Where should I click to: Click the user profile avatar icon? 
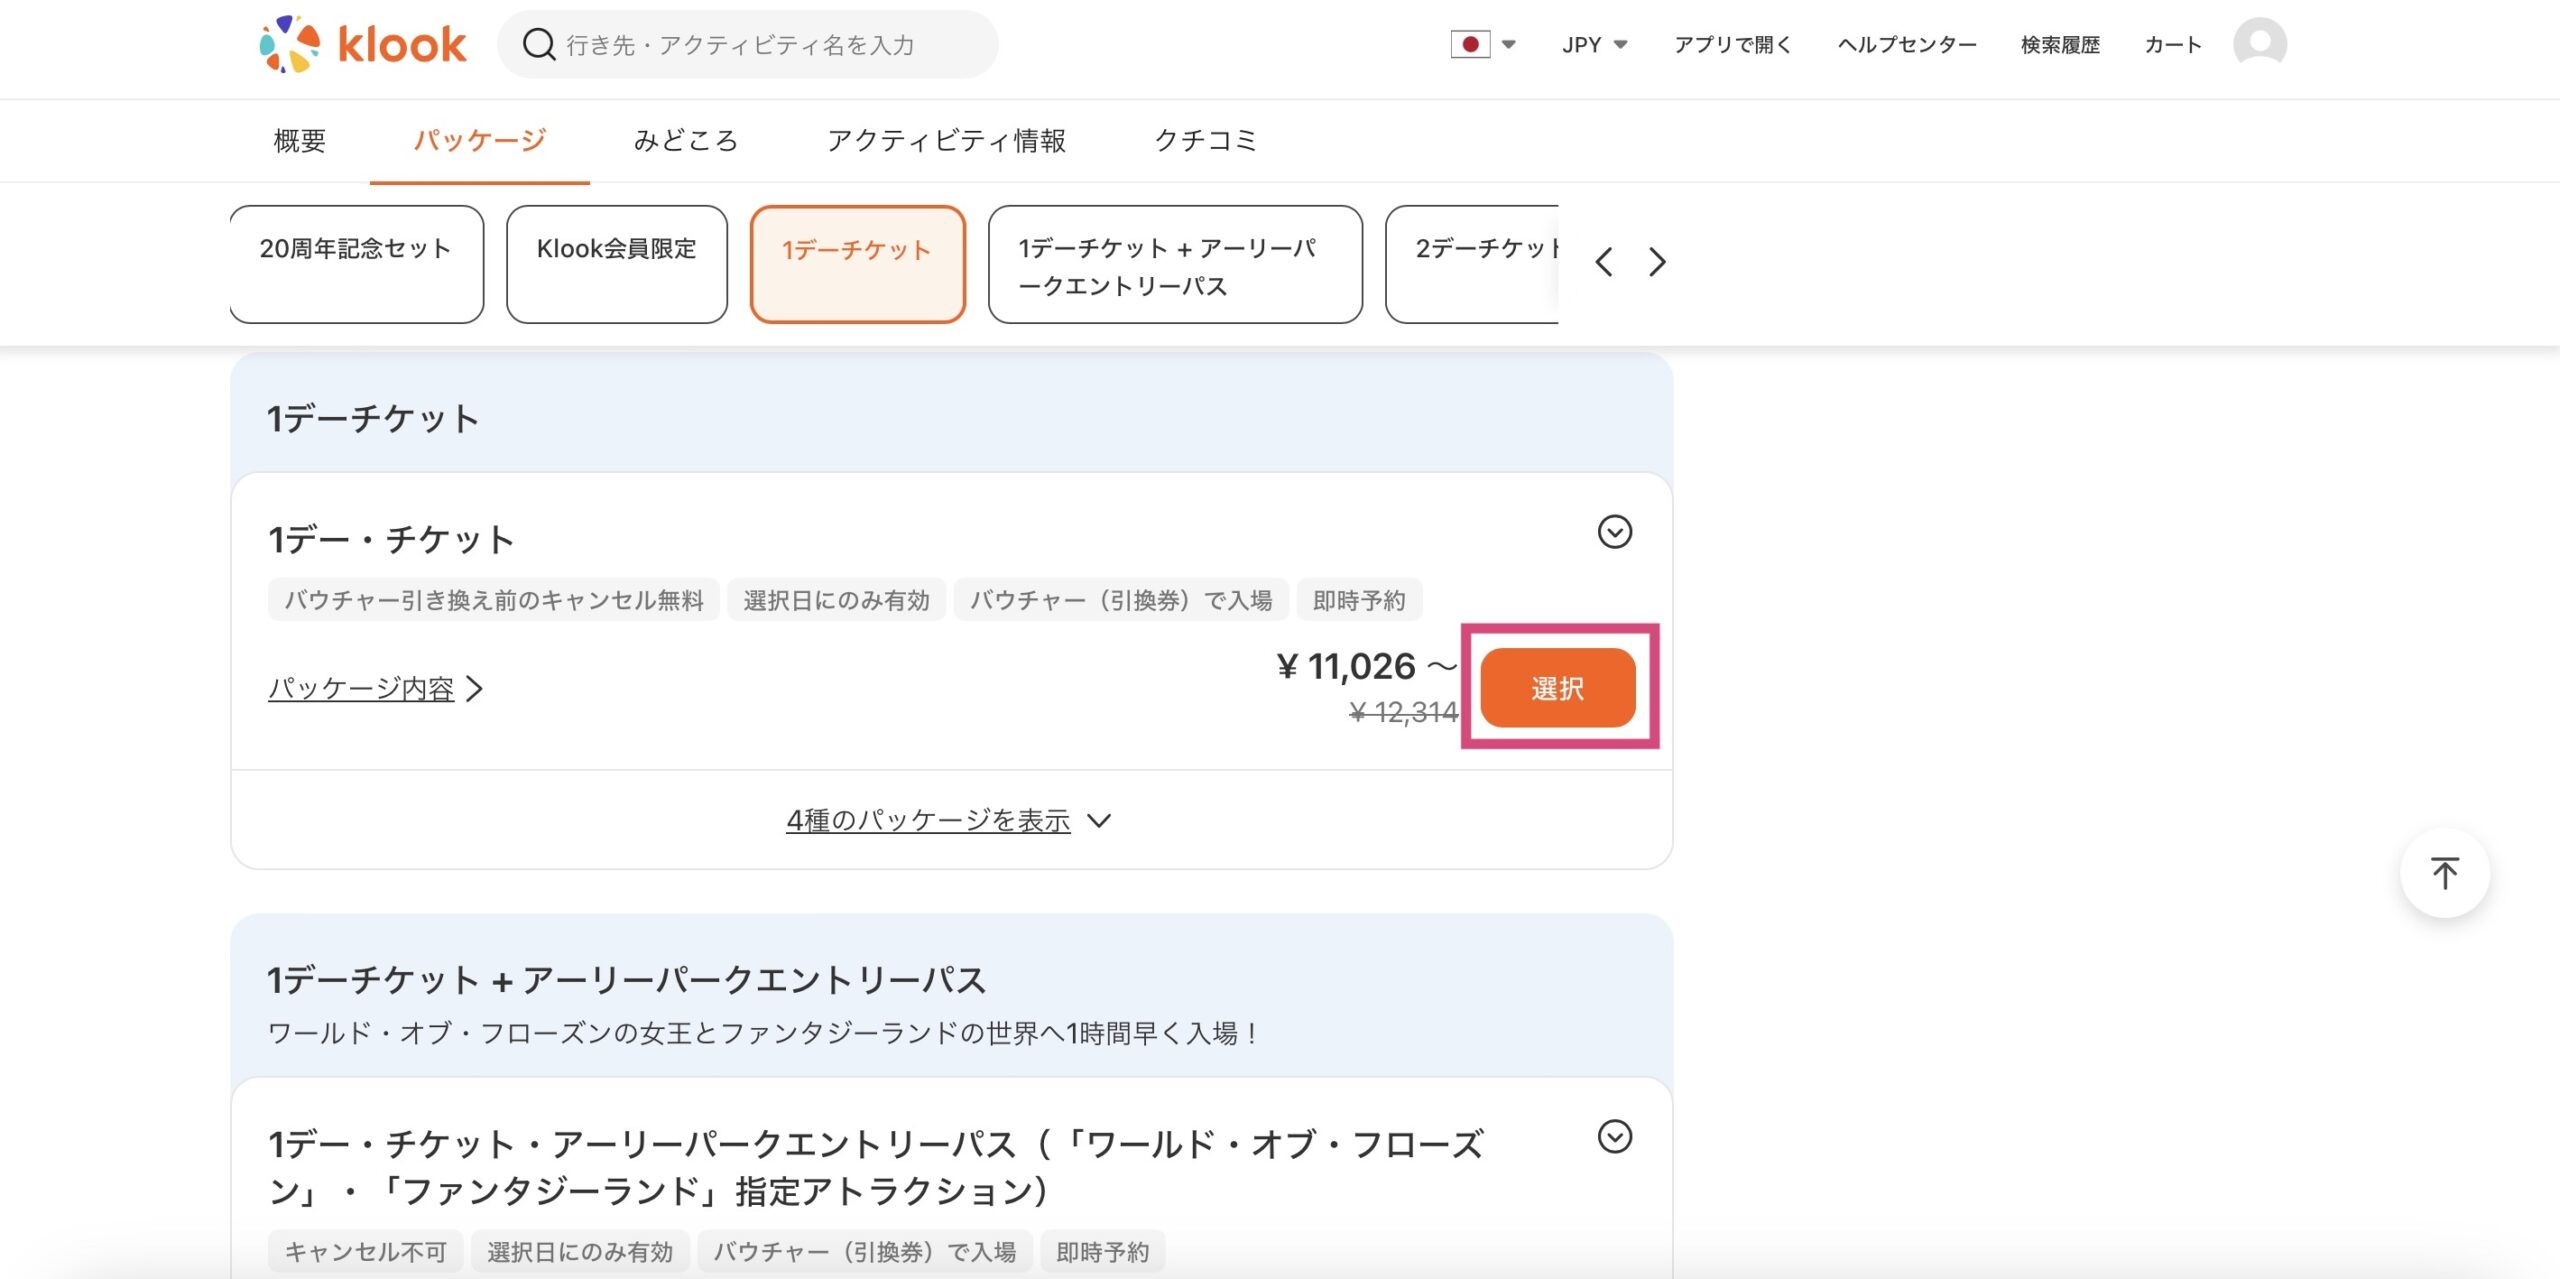[x=2260, y=44]
